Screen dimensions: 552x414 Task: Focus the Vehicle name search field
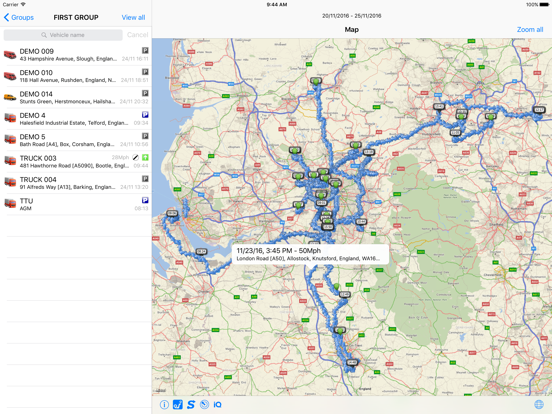[x=63, y=35]
